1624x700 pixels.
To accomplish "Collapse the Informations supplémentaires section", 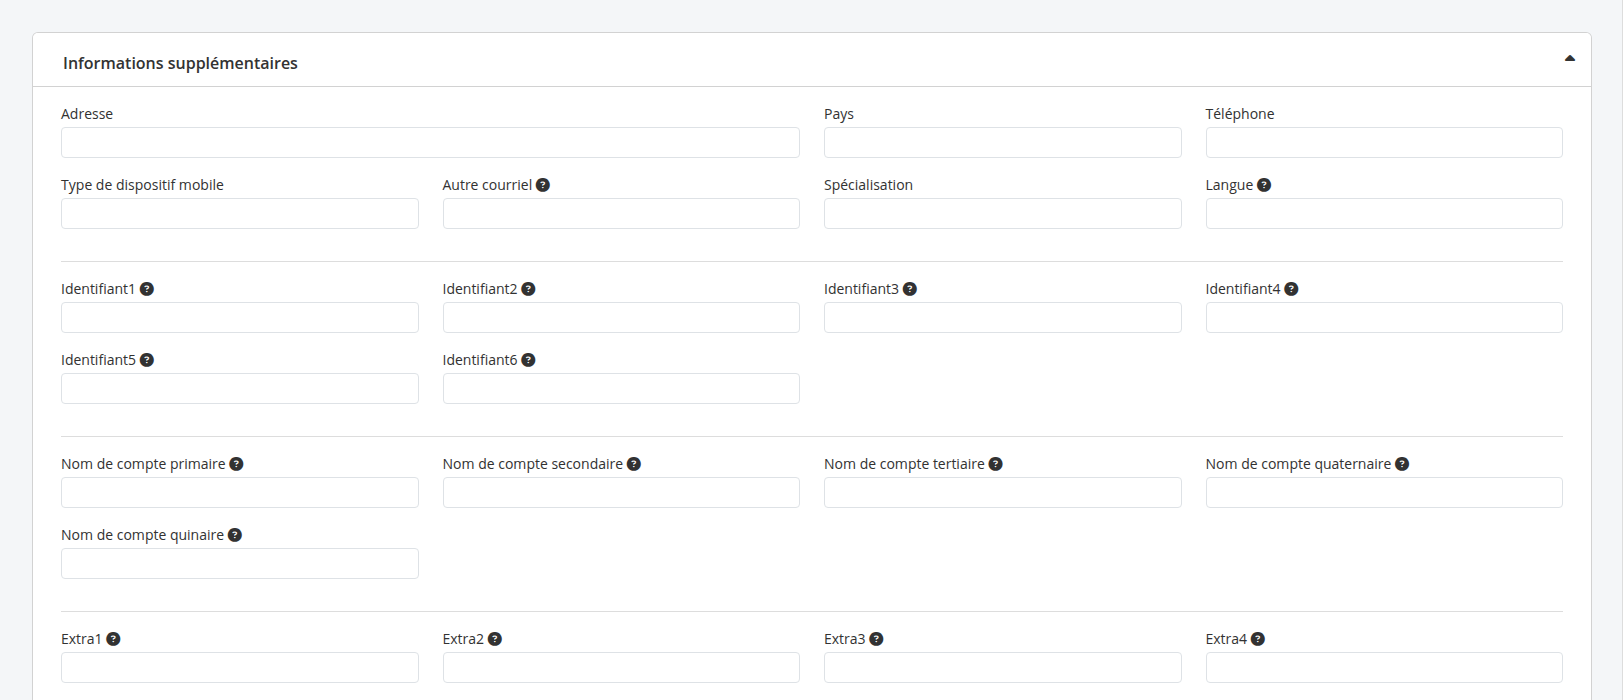I will click(1570, 59).
